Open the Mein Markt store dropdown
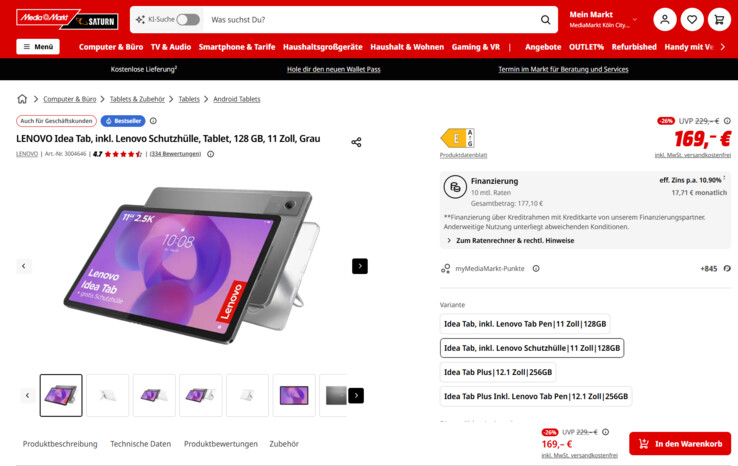Screen dimensions: 738x466 [x=603, y=19]
